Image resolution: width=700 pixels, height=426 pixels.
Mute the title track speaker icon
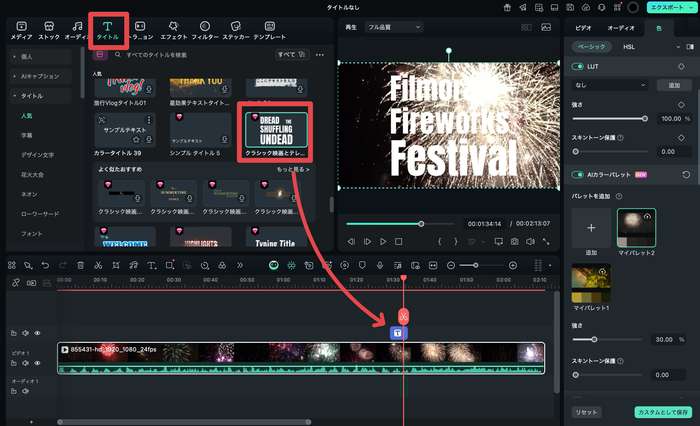[25, 333]
